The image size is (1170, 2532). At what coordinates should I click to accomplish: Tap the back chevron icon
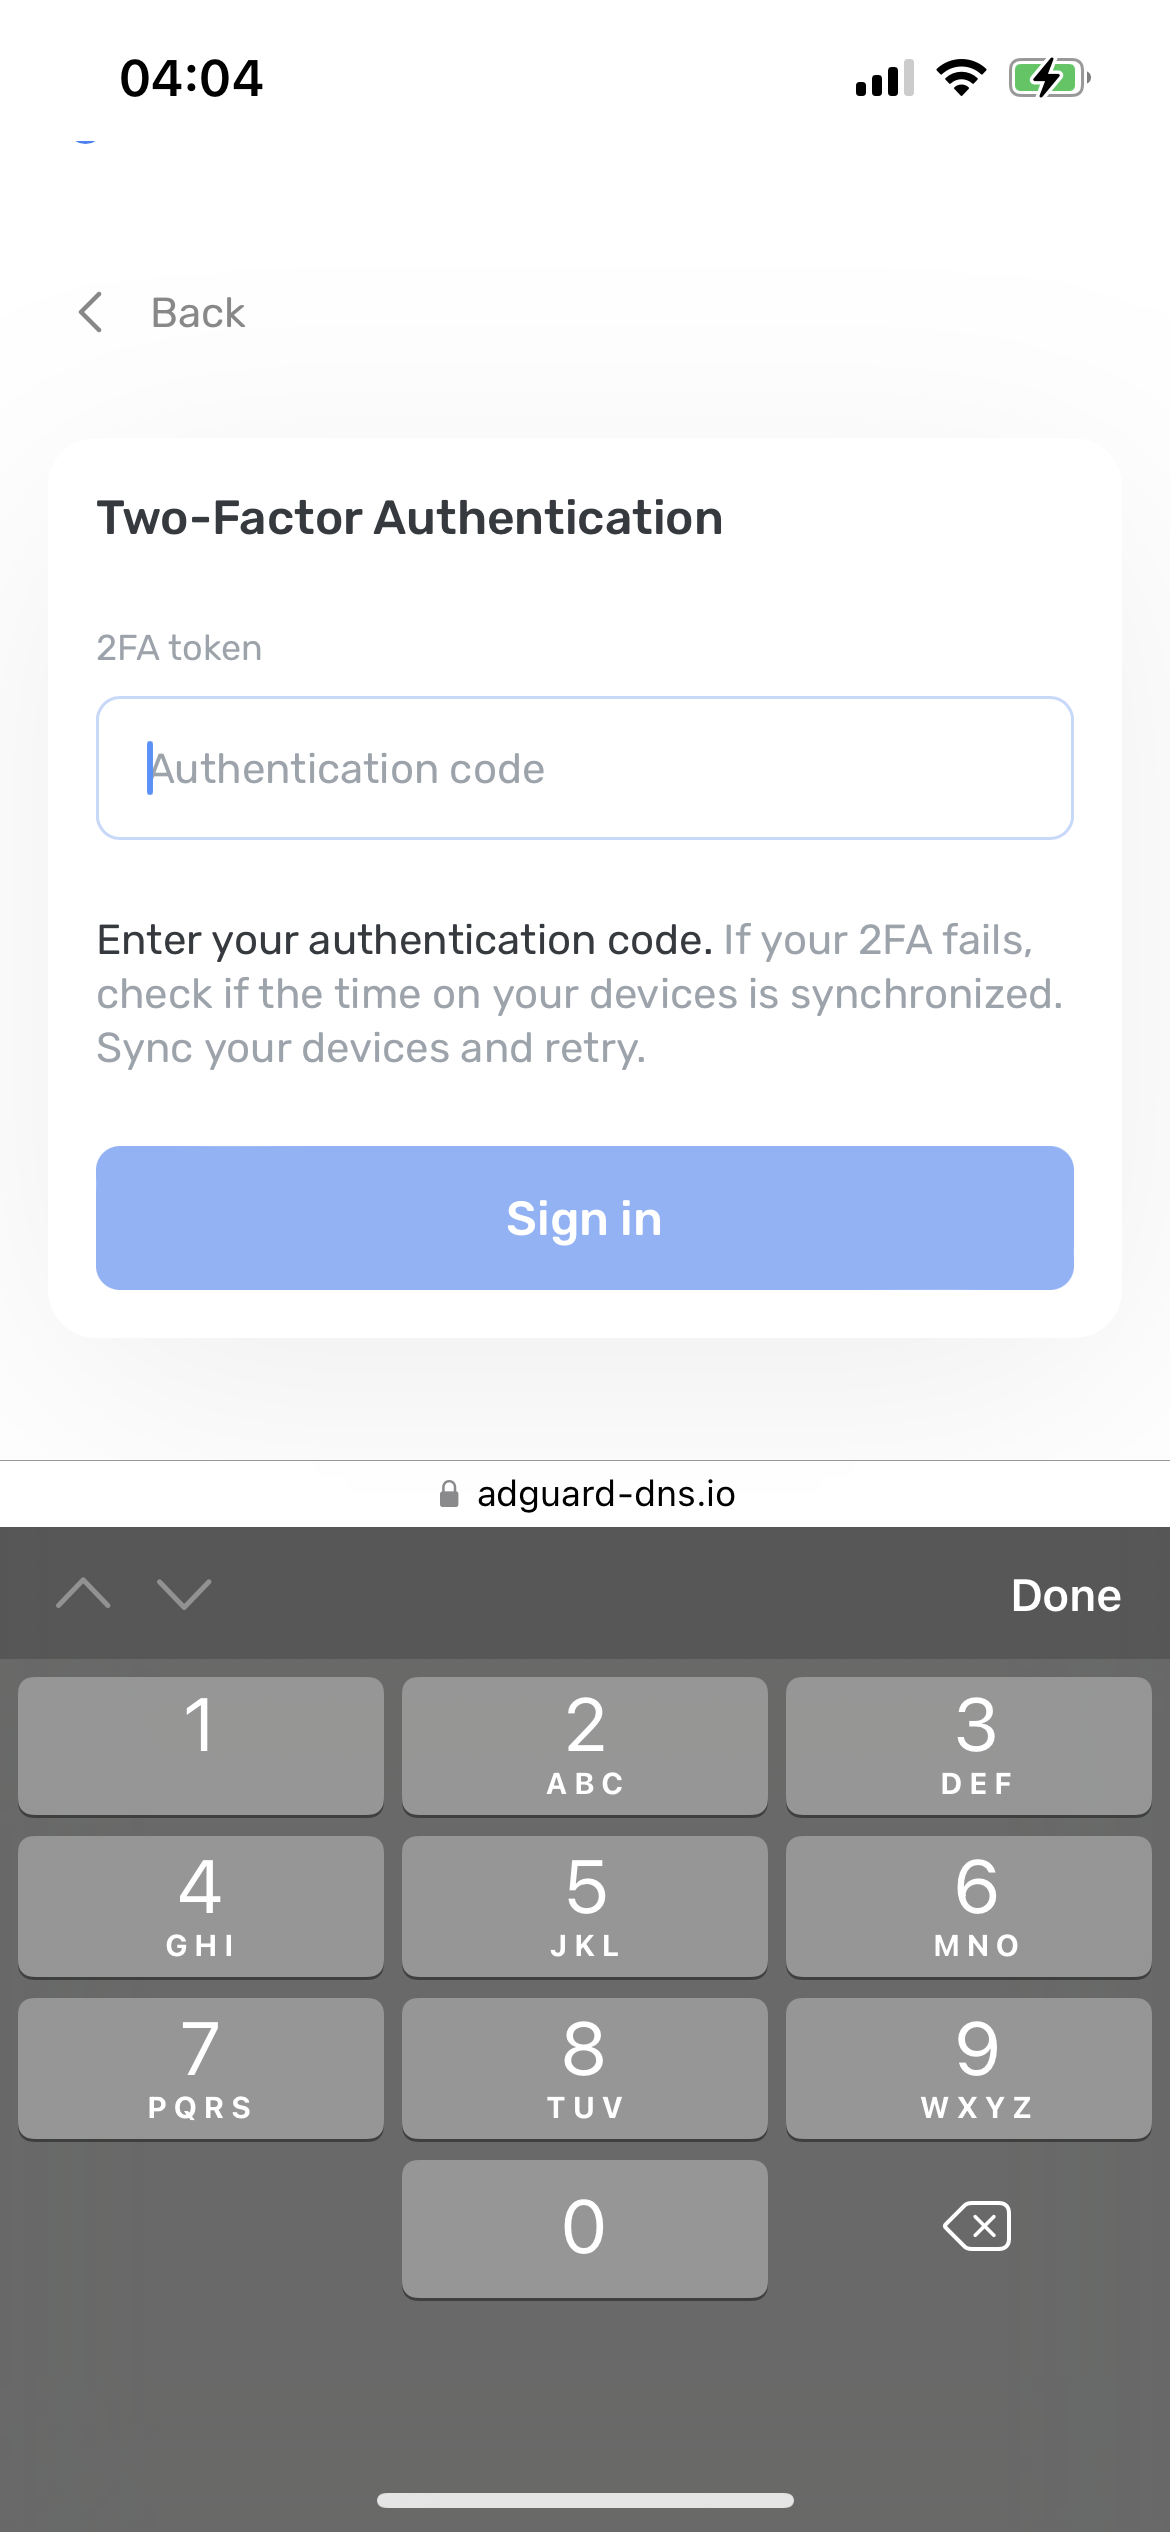point(91,312)
